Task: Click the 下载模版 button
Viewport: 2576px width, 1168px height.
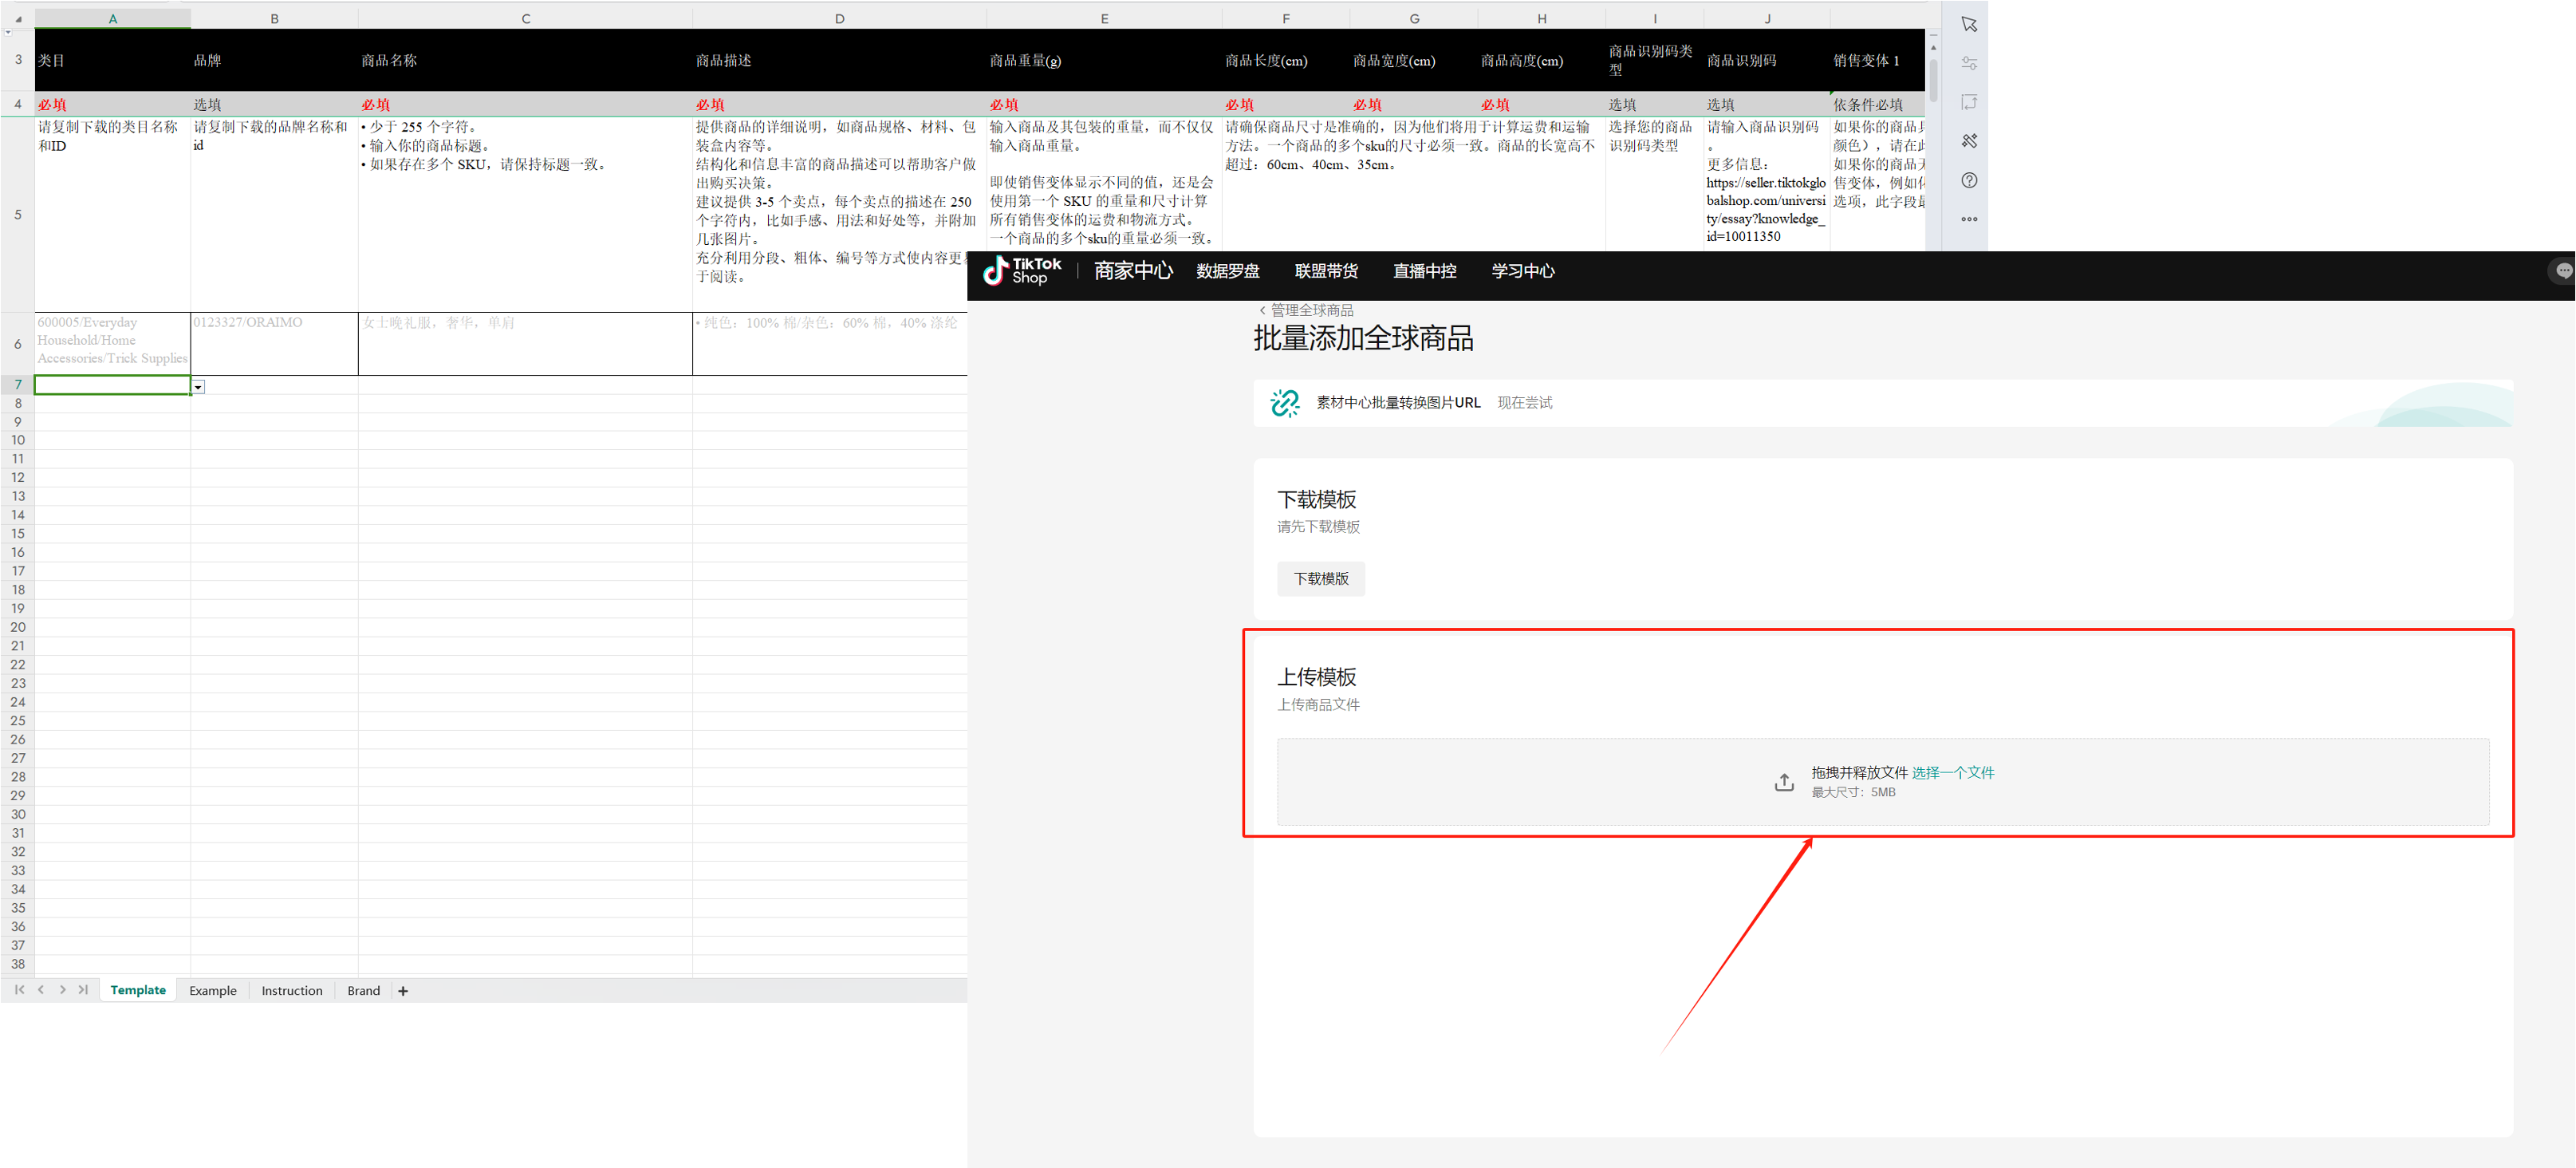Action: (x=1320, y=579)
